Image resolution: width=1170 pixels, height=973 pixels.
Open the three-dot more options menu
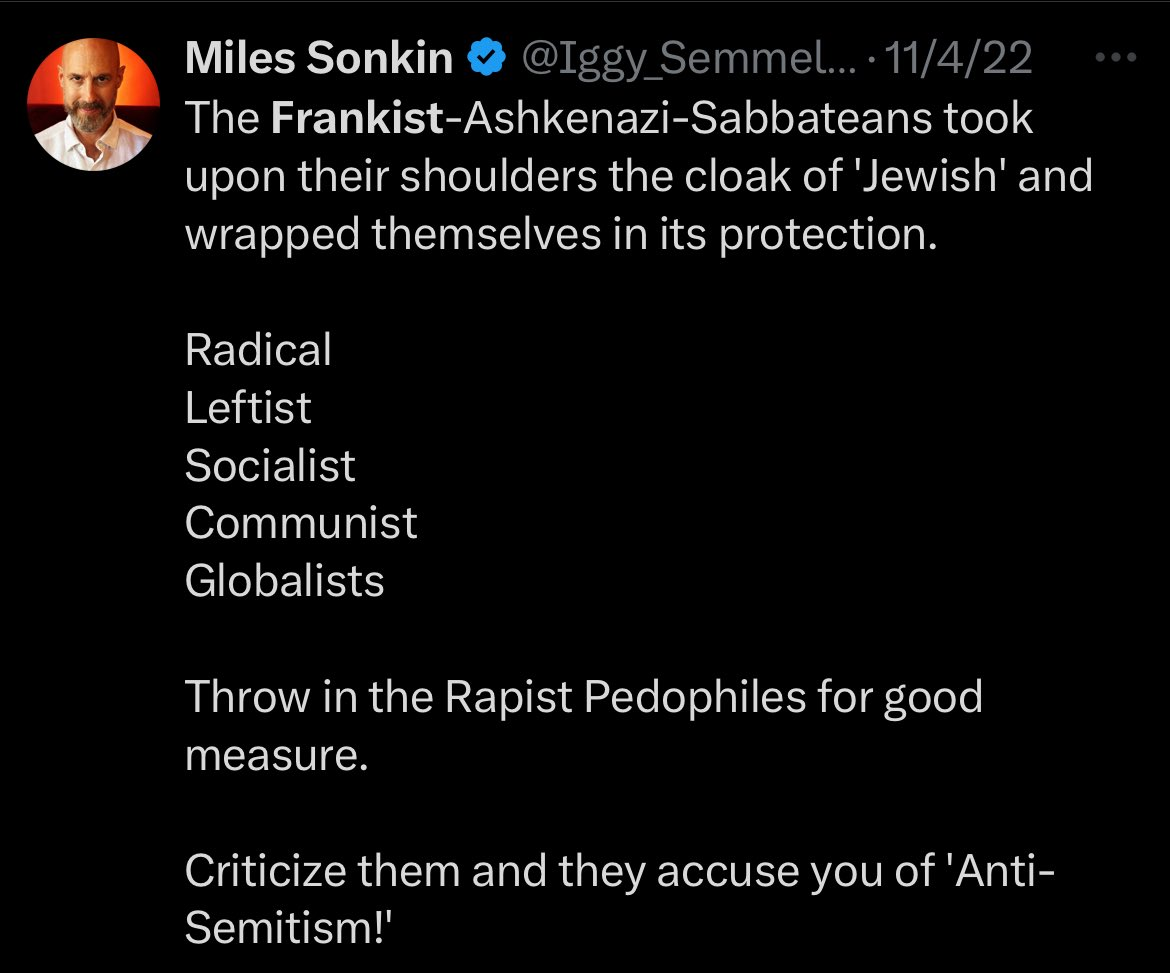tap(1118, 58)
